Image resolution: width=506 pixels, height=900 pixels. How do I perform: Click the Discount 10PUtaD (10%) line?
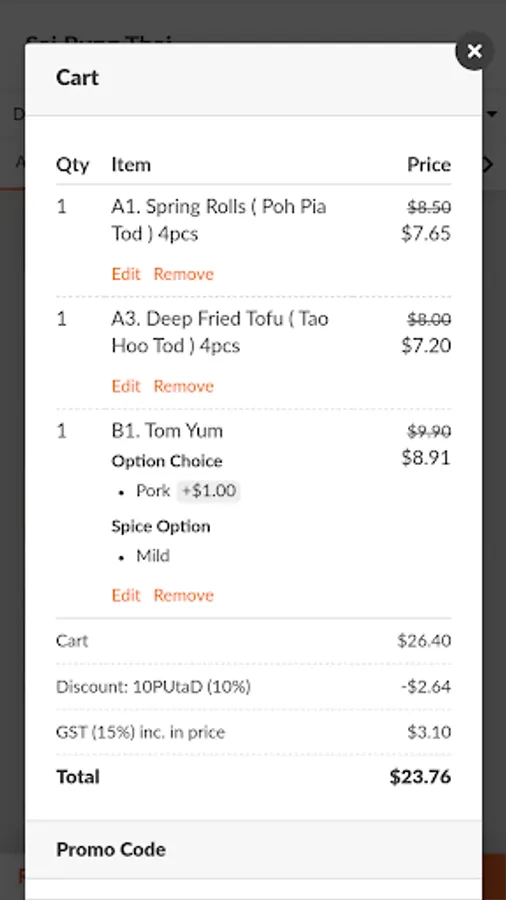(x=253, y=686)
